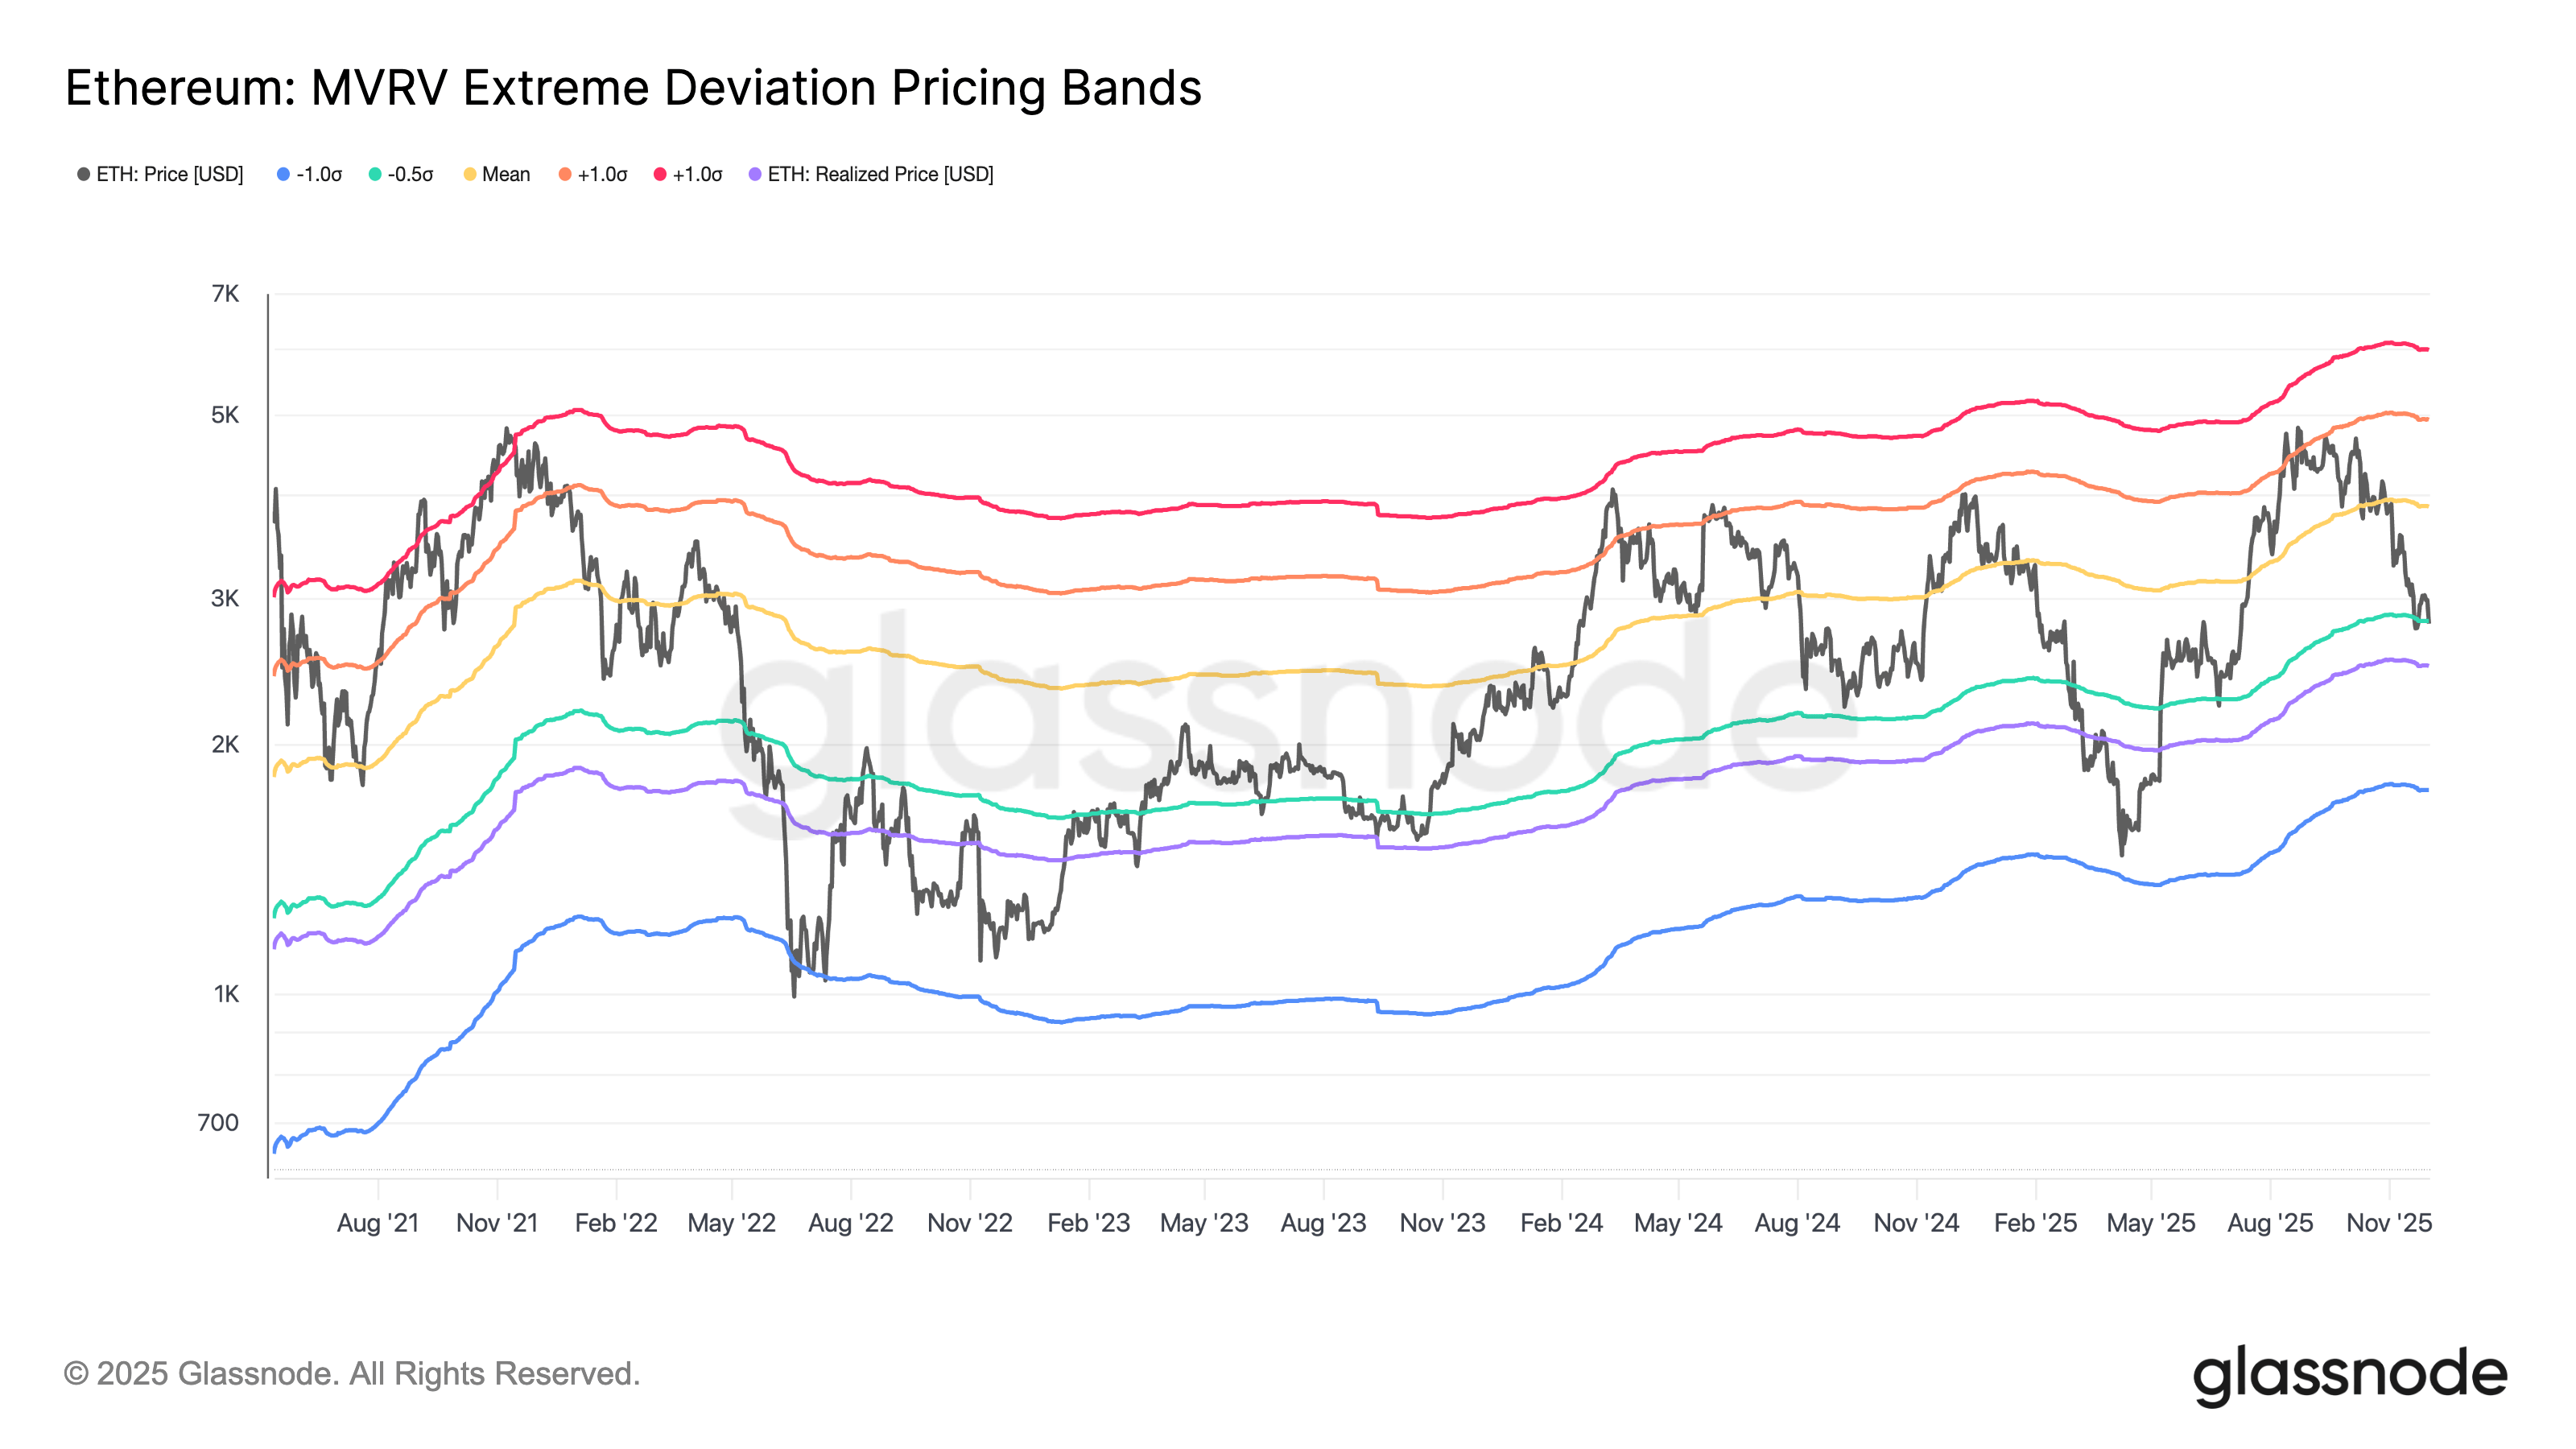Image resolution: width=2576 pixels, height=1449 pixels.
Task: Select the Feb '24 x-axis tick
Action: point(1561,1223)
